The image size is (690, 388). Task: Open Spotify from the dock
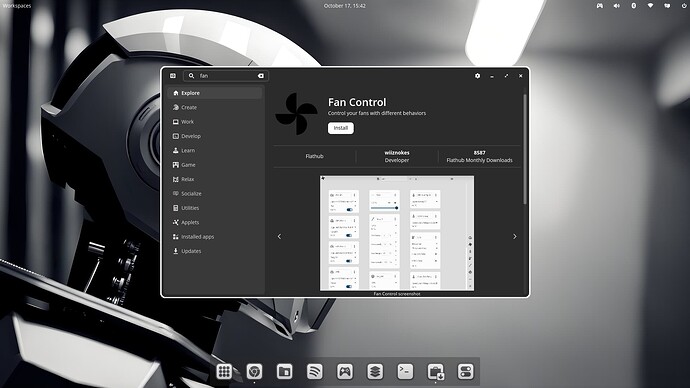(315, 372)
